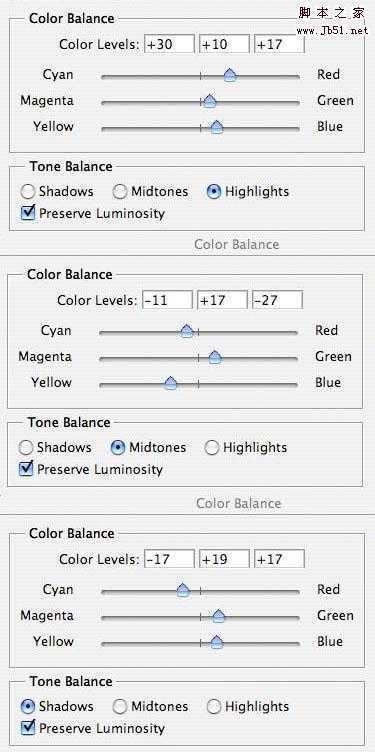Click the -27 Color Levels field
This screenshot has width=375, height=752.
(278, 300)
